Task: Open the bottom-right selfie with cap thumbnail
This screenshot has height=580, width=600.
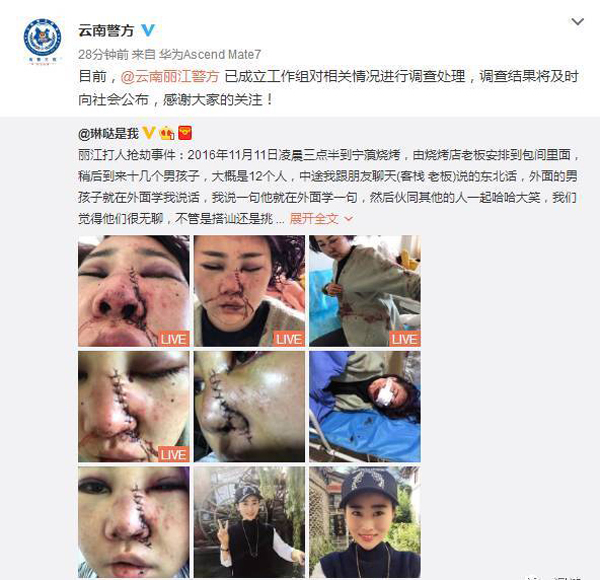Action: pos(365,522)
